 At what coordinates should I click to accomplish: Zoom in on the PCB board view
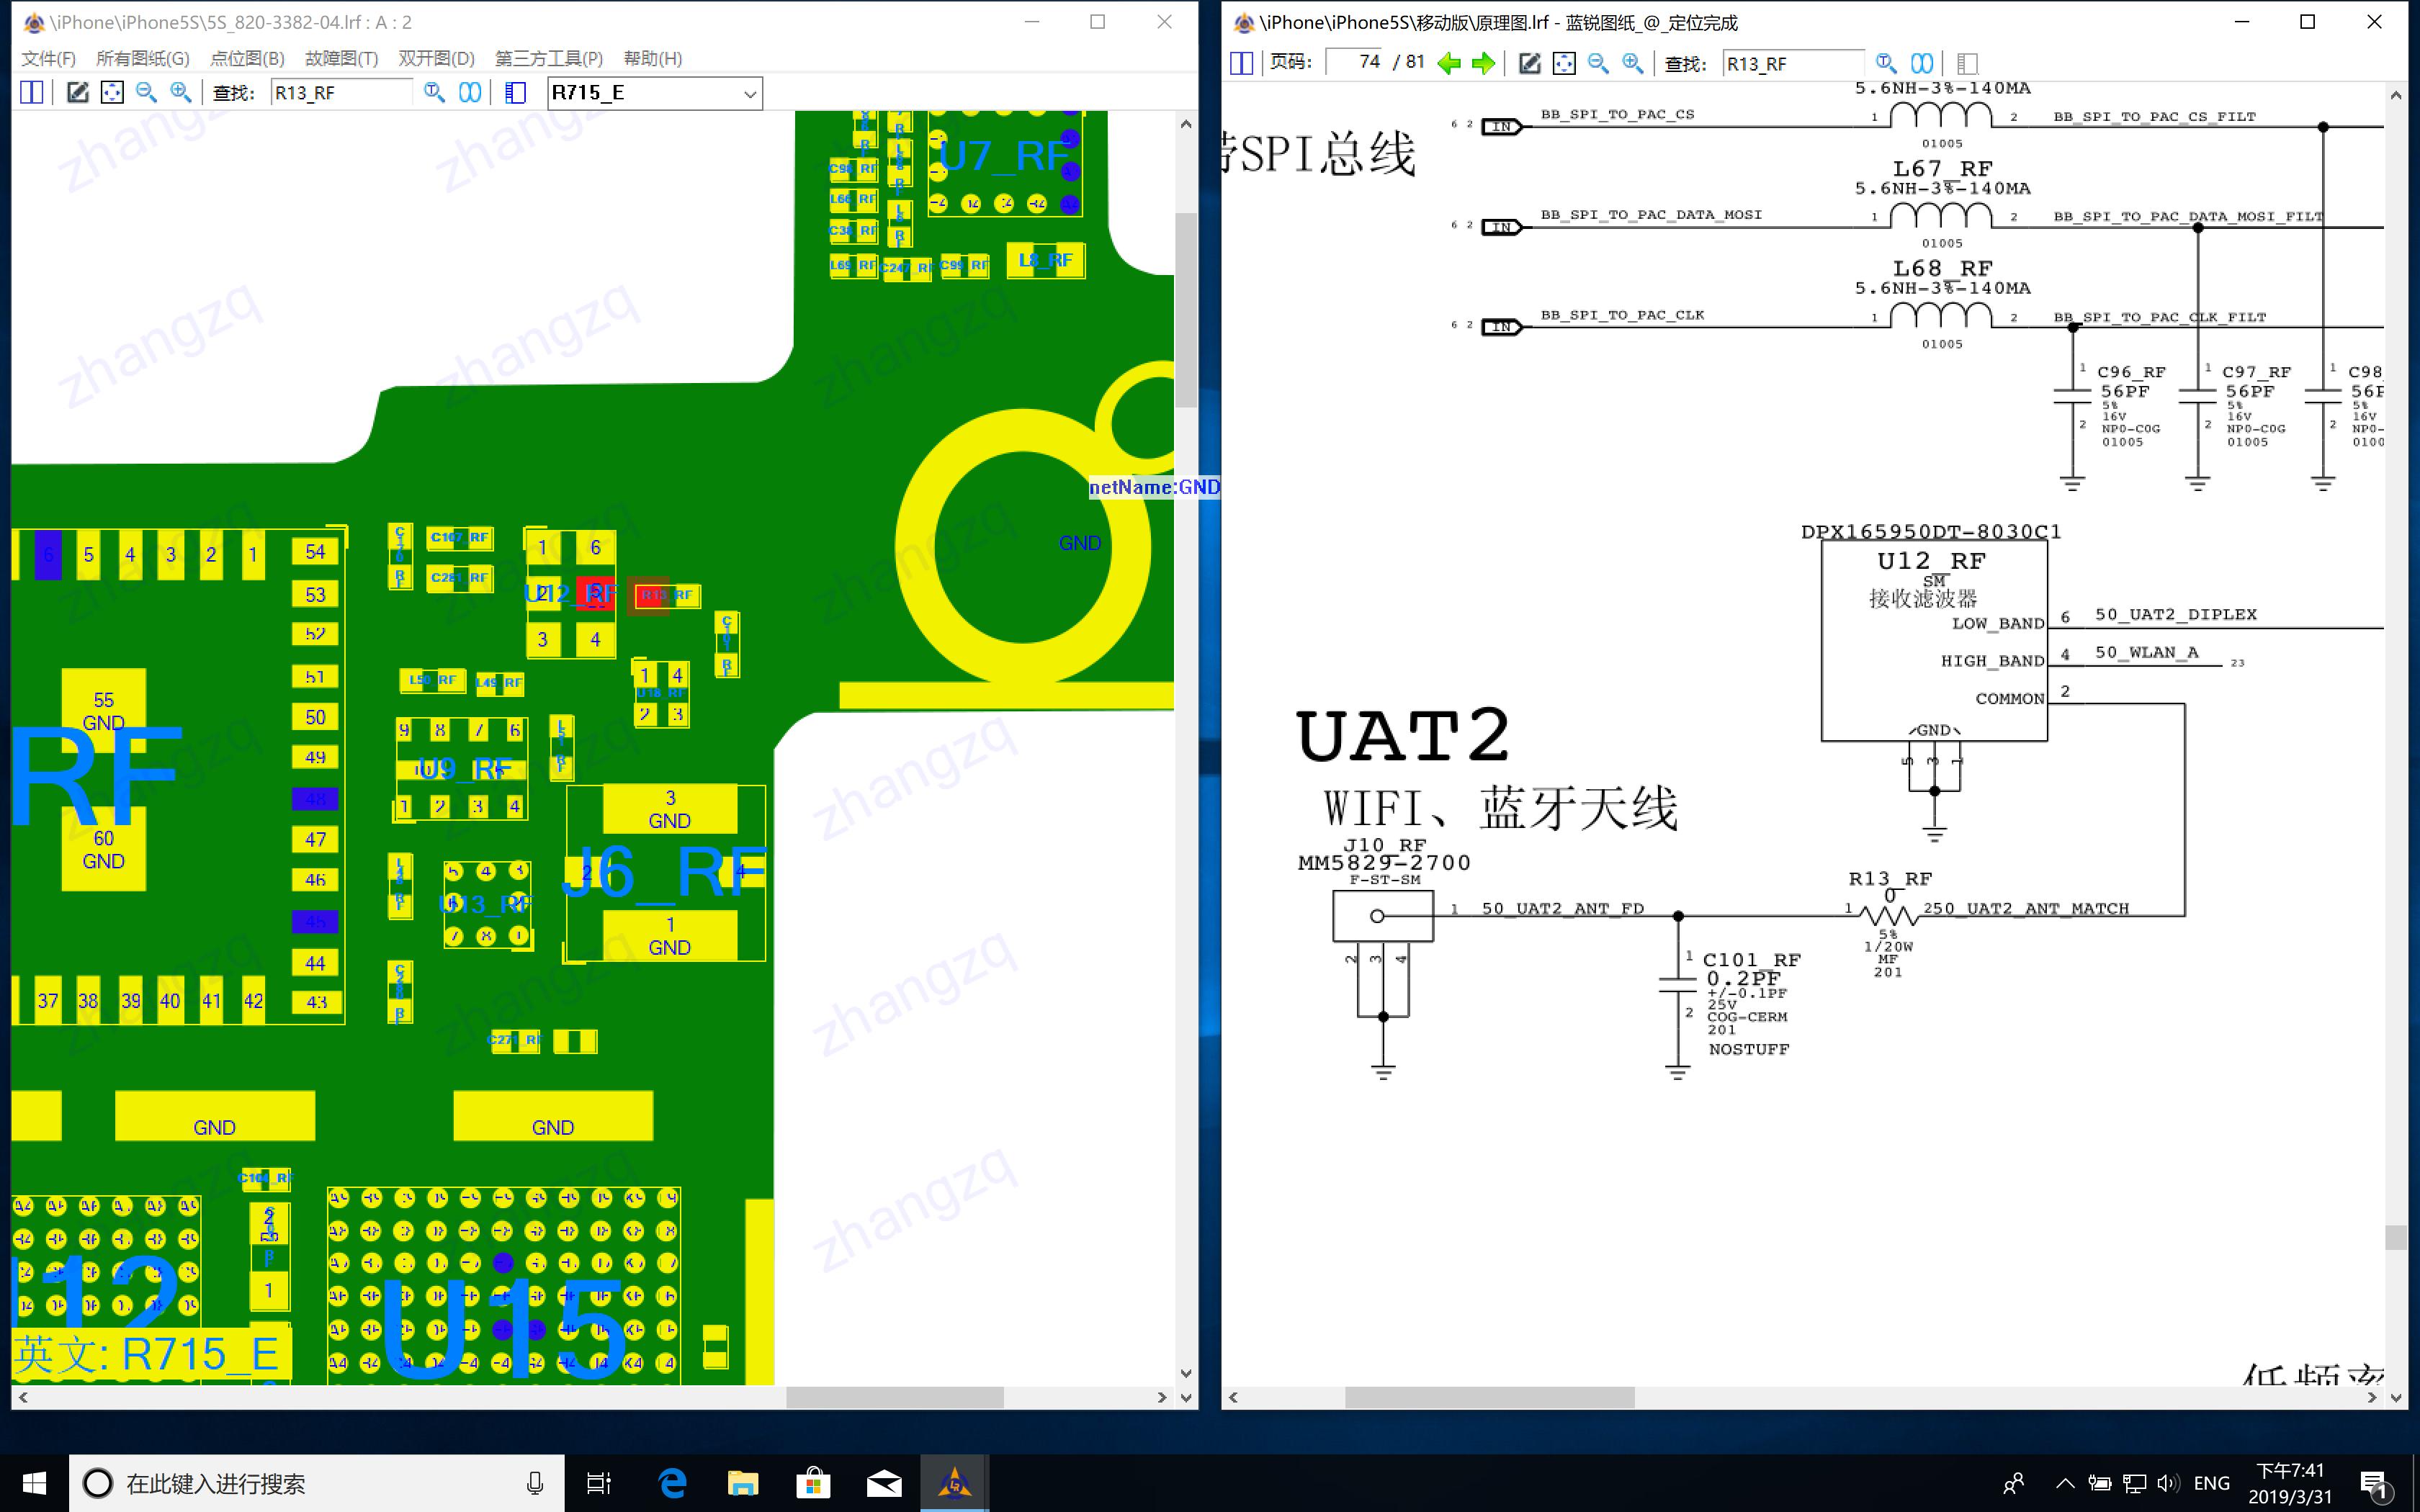(182, 92)
